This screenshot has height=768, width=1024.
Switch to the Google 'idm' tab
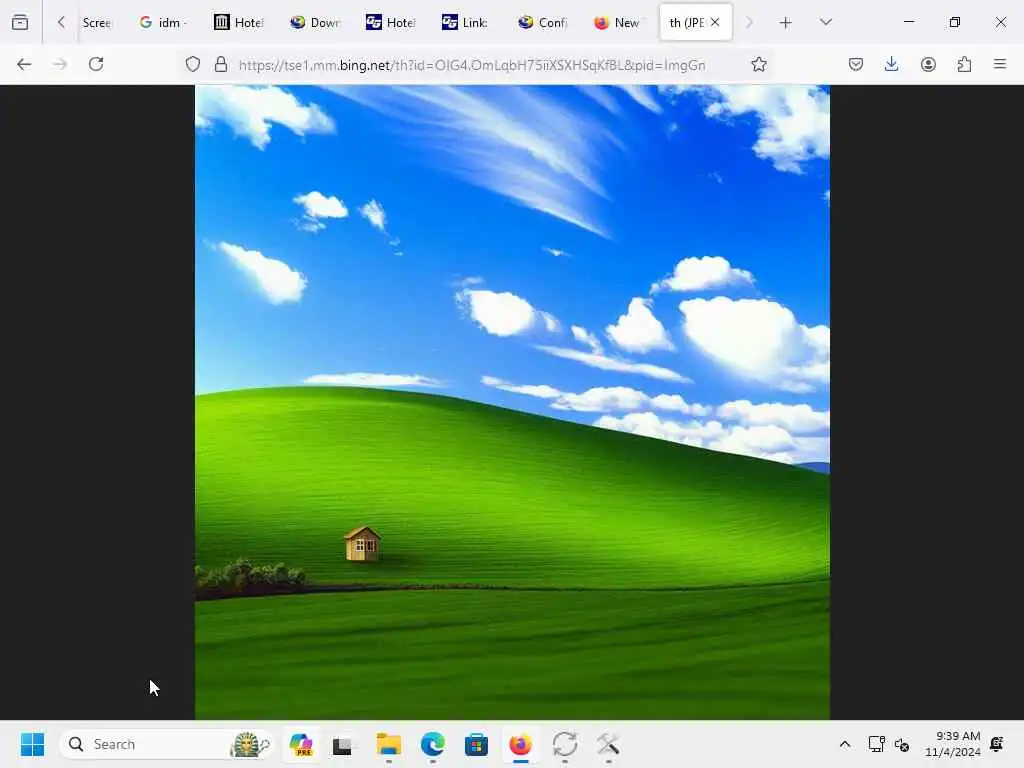(x=164, y=22)
